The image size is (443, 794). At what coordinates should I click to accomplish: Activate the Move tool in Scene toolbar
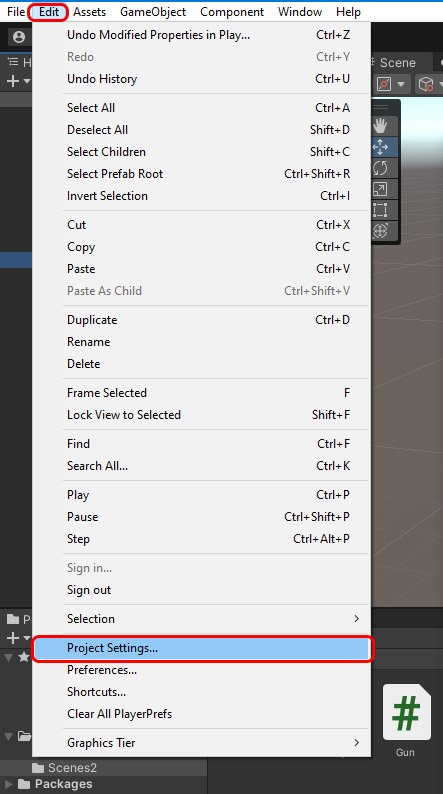380,147
